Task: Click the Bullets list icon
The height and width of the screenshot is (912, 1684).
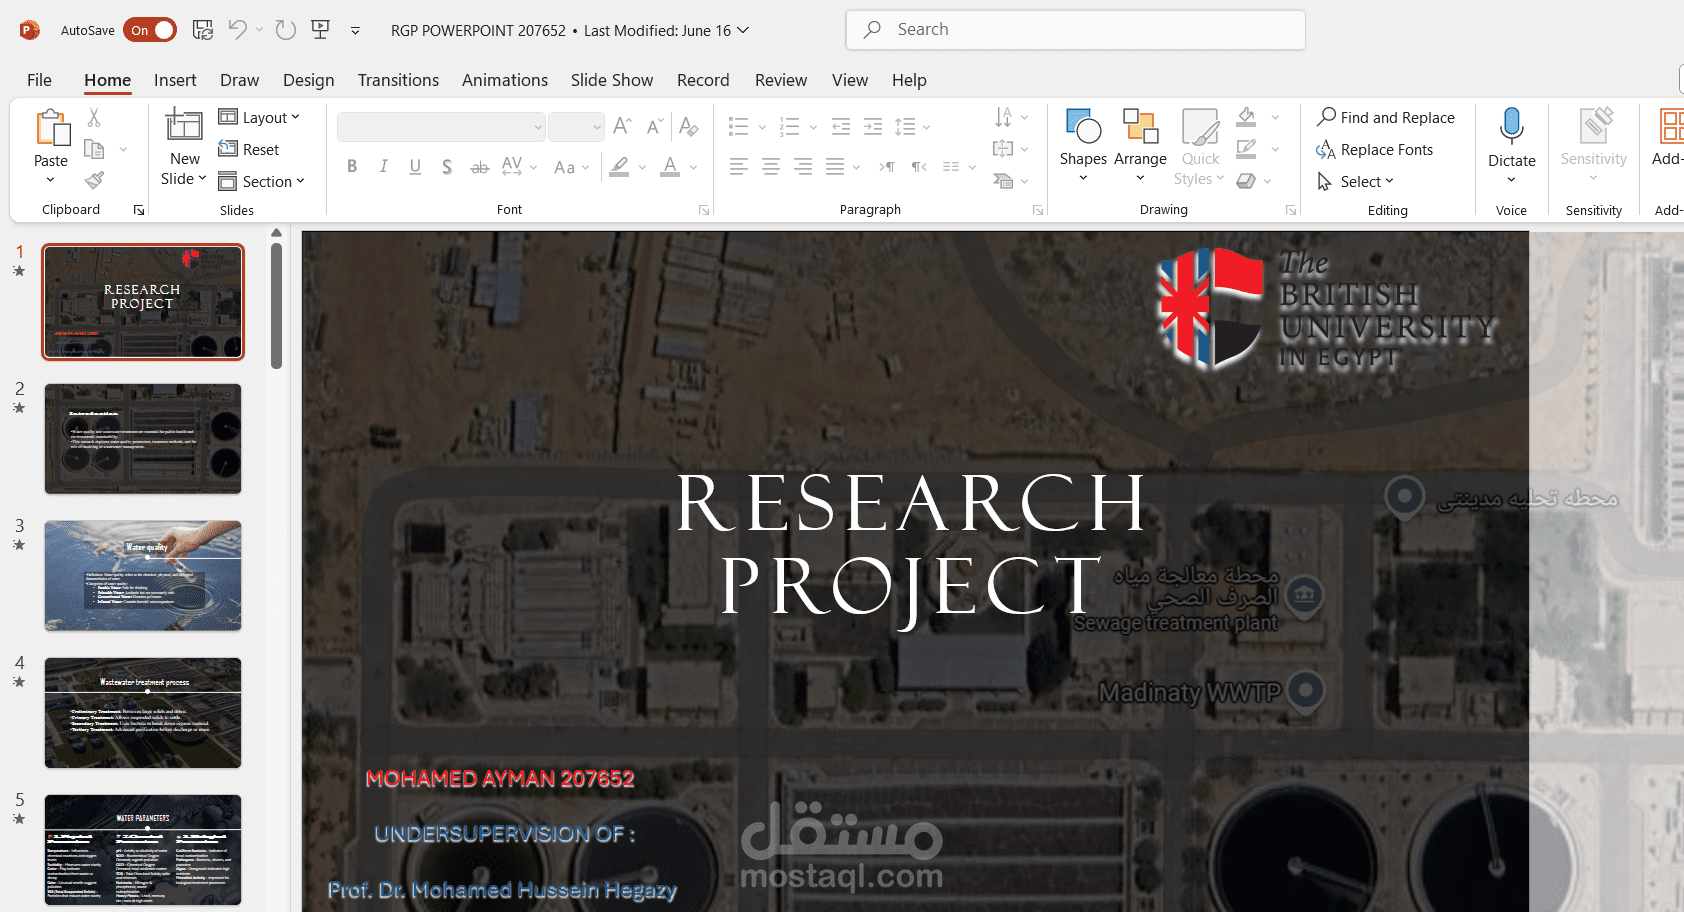Action: point(738,126)
